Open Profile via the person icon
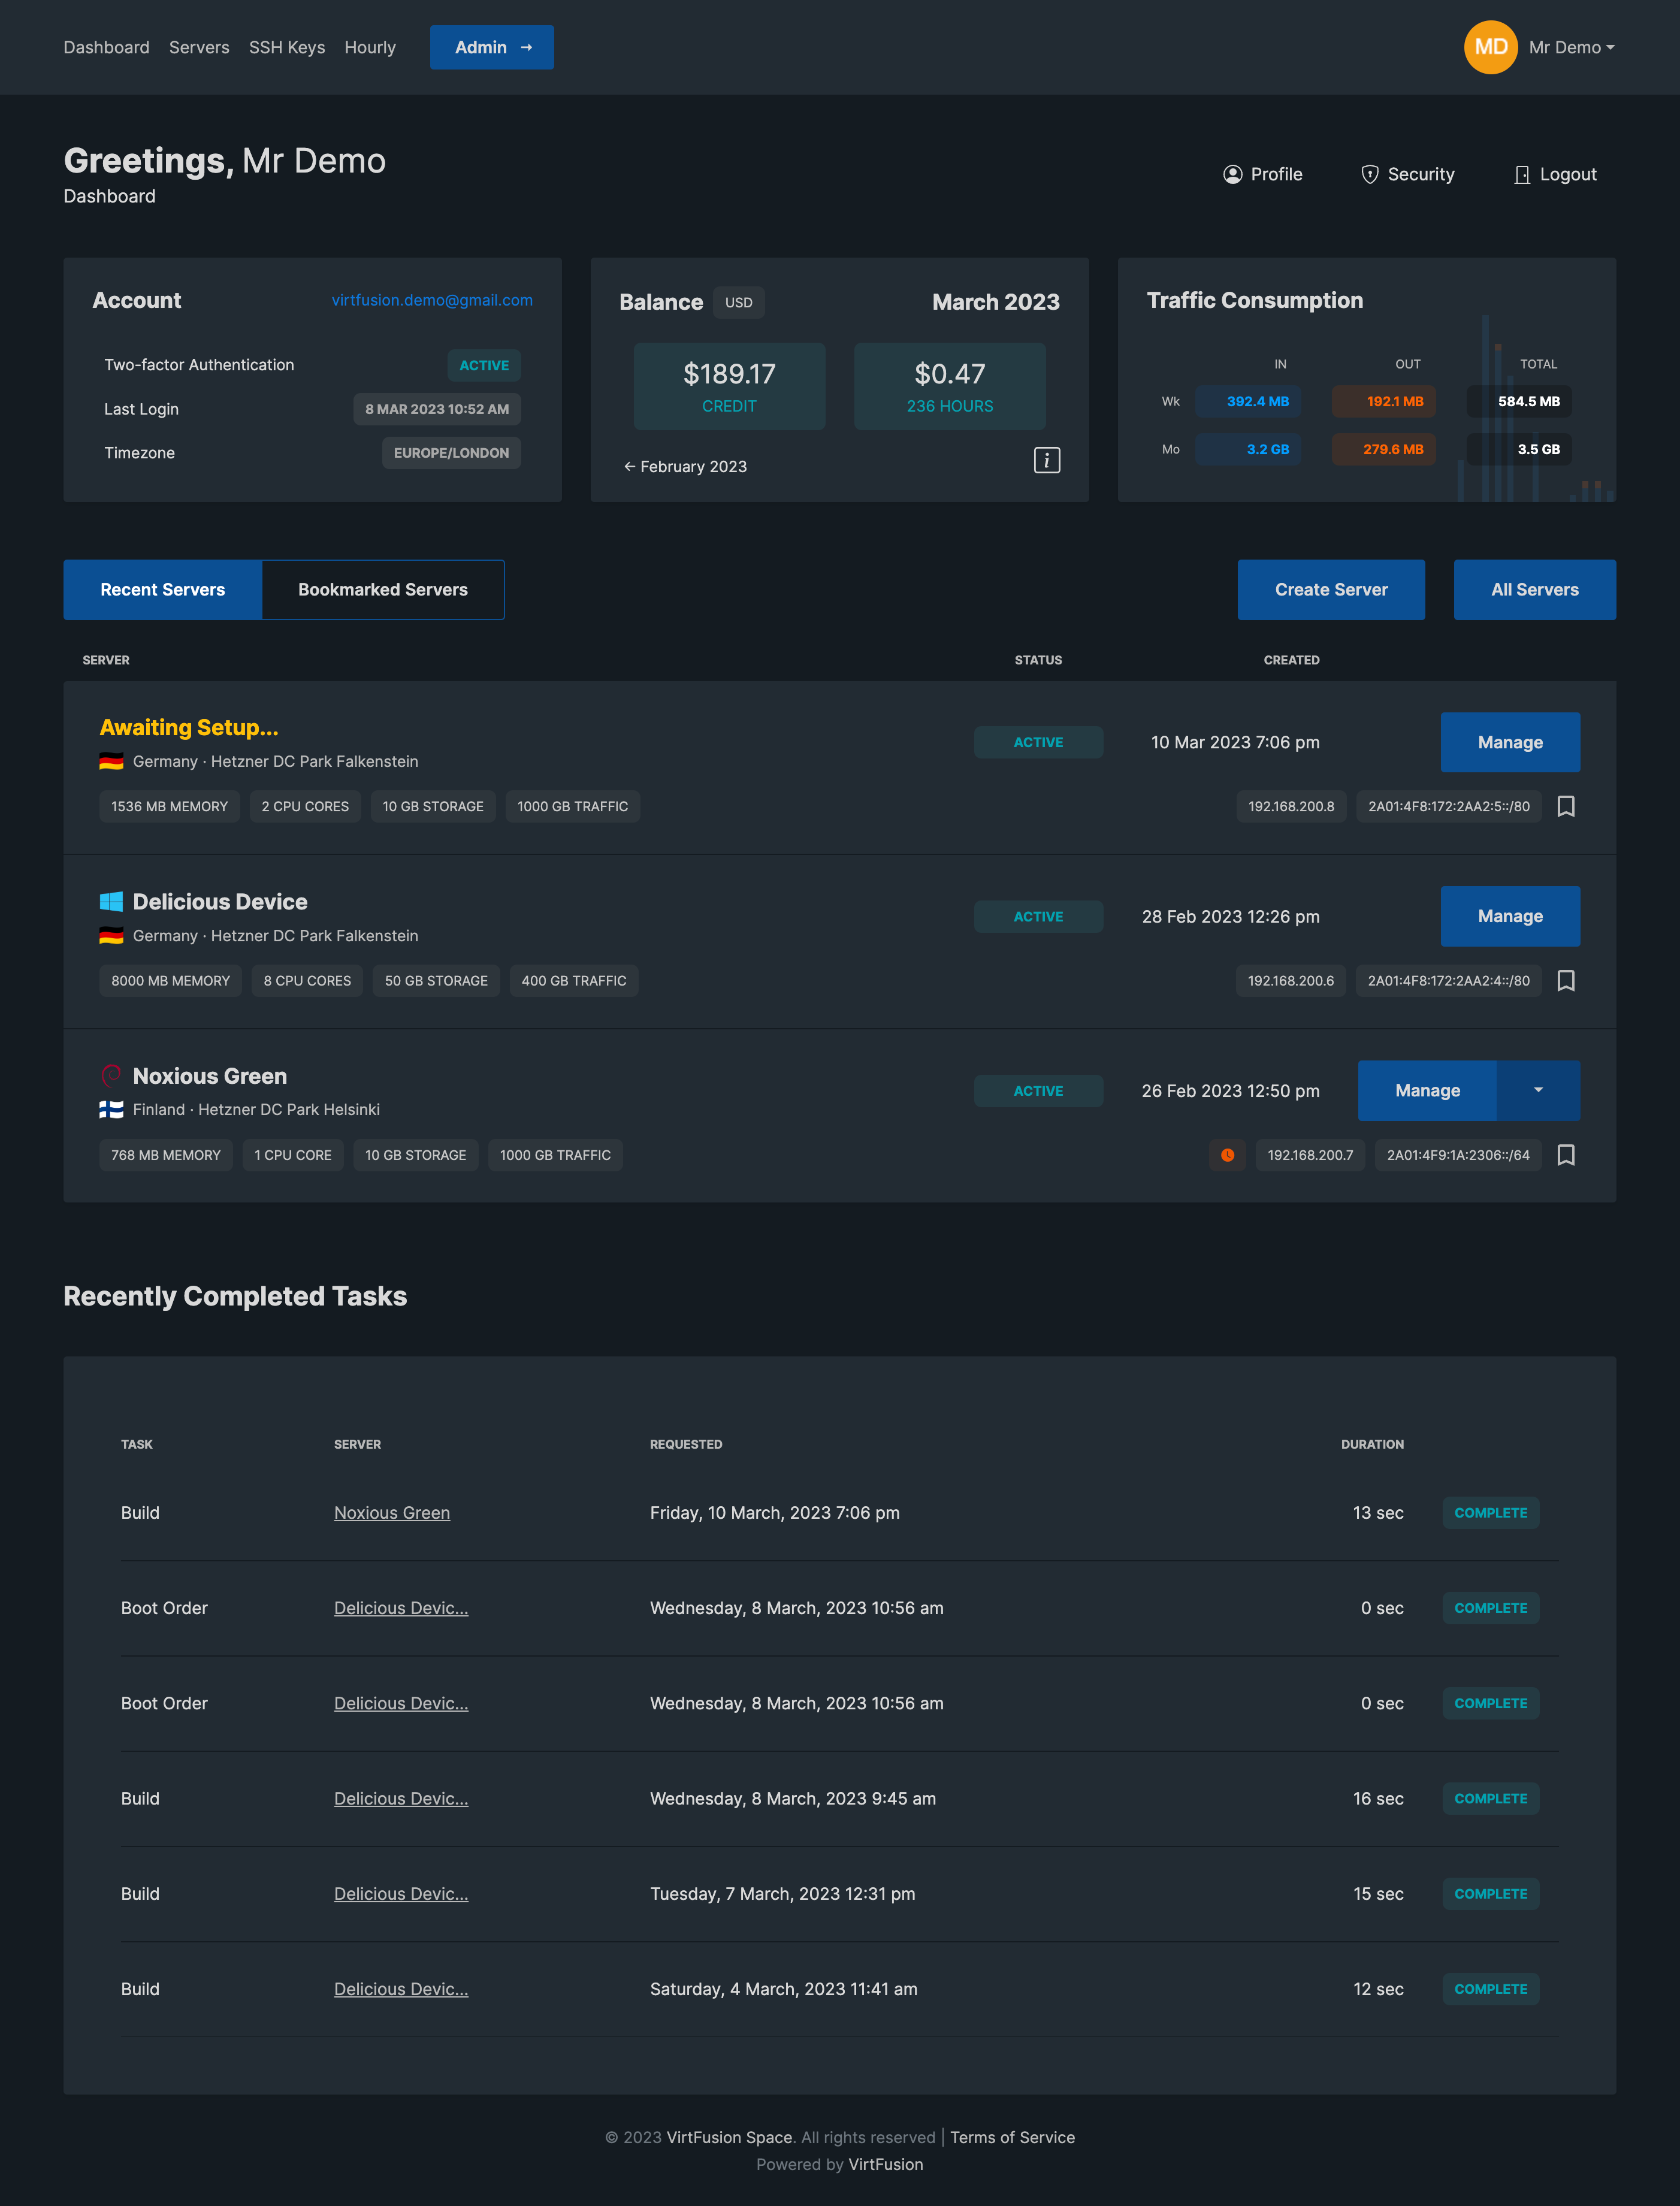The height and width of the screenshot is (2206, 1680). (1232, 174)
